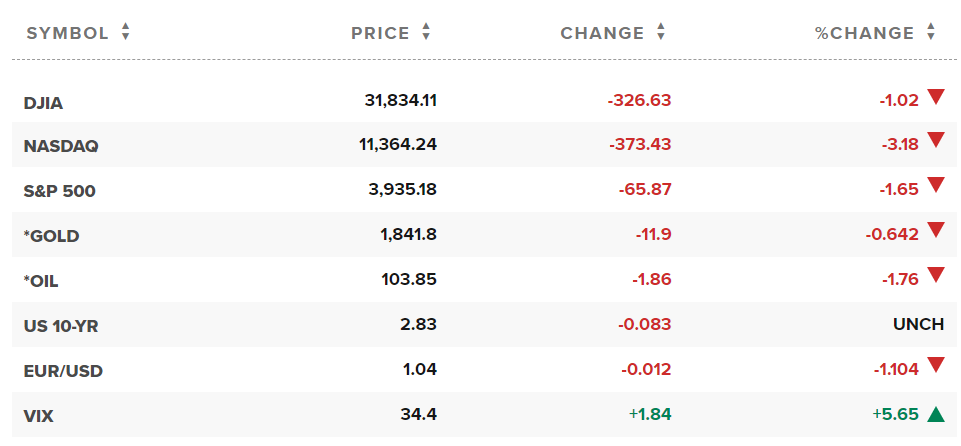Click the sort arrows beside CHANGE header

click(660, 33)
